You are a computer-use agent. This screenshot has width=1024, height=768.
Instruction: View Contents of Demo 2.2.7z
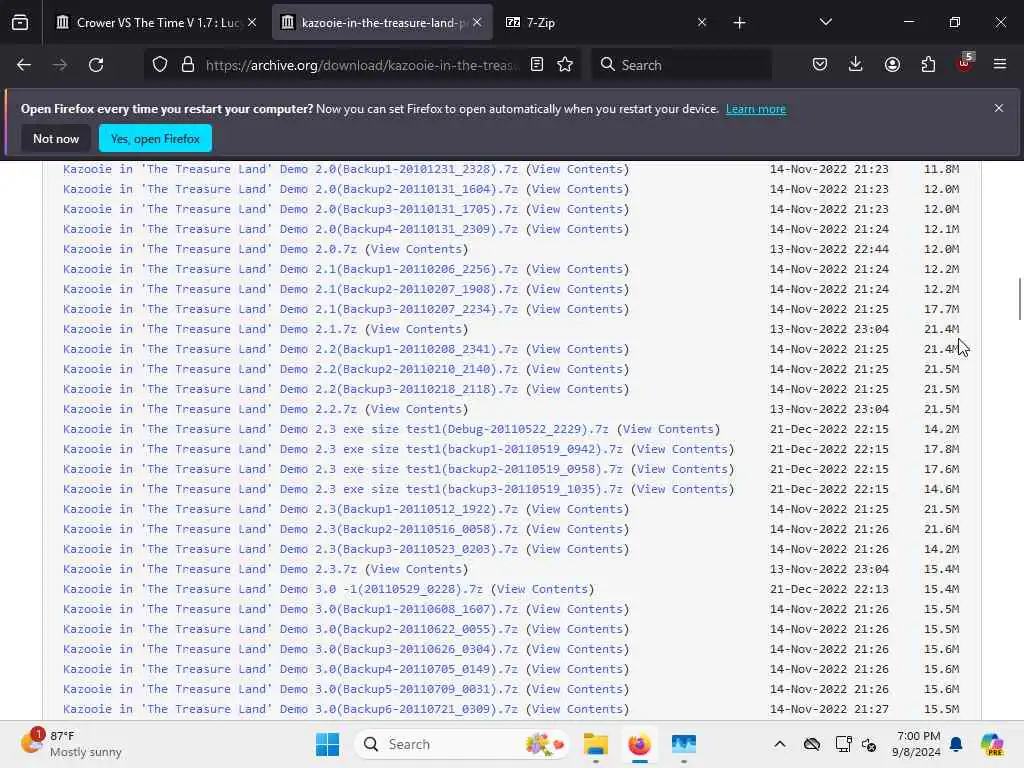coord(417,409)
